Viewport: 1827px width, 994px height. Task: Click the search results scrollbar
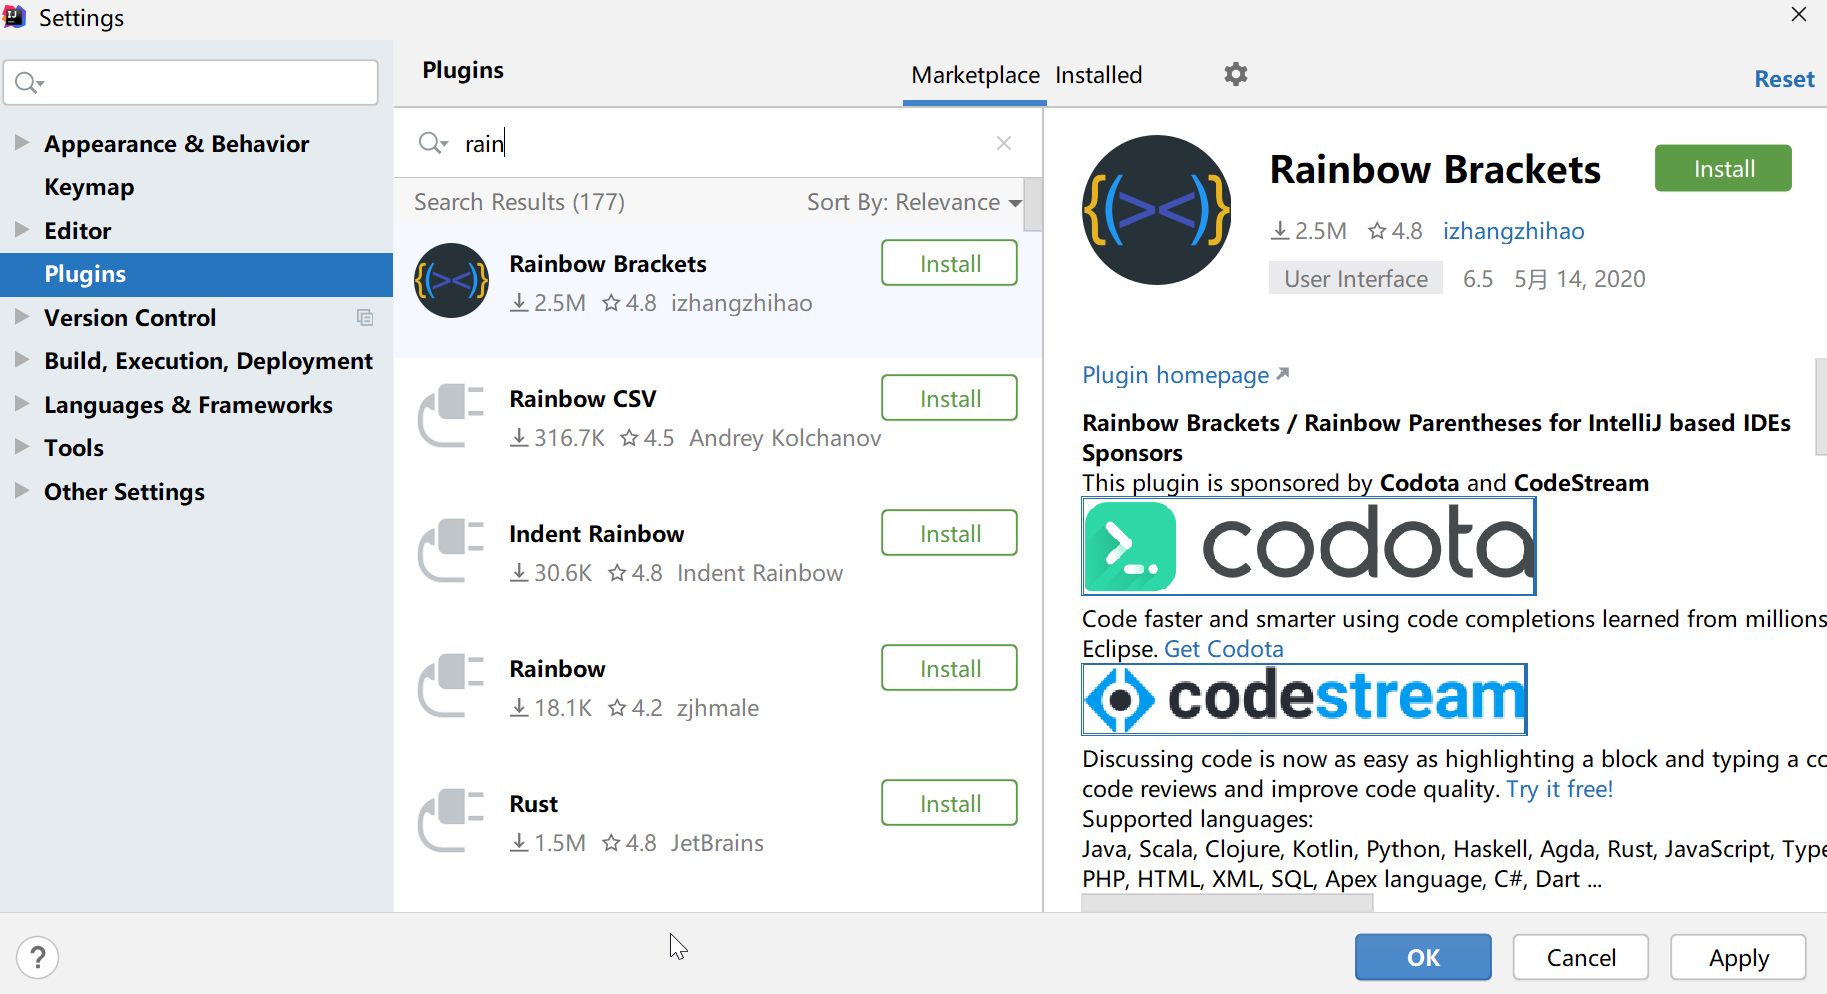(x=1033, y=205)
